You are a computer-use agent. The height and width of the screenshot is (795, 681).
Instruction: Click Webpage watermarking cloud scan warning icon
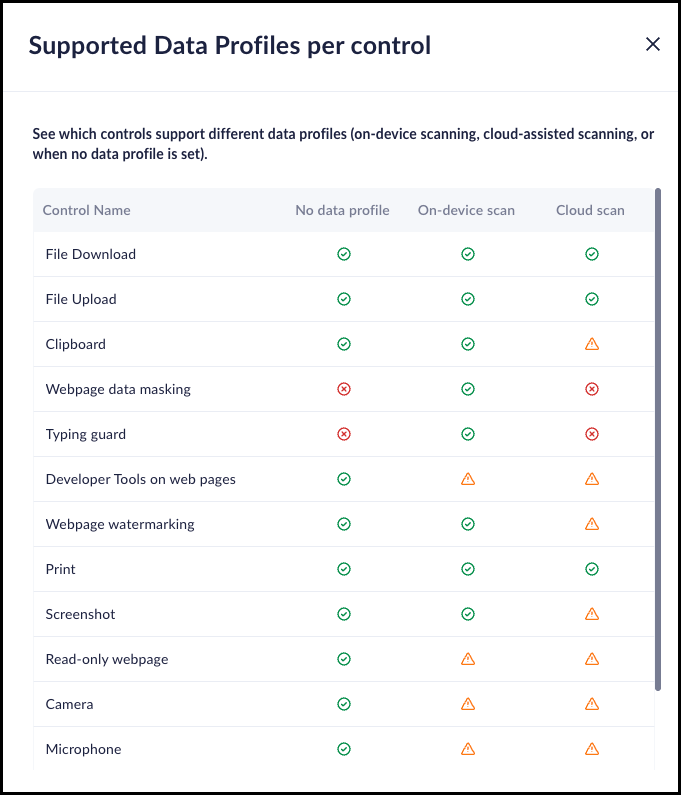tap(591, 524)
